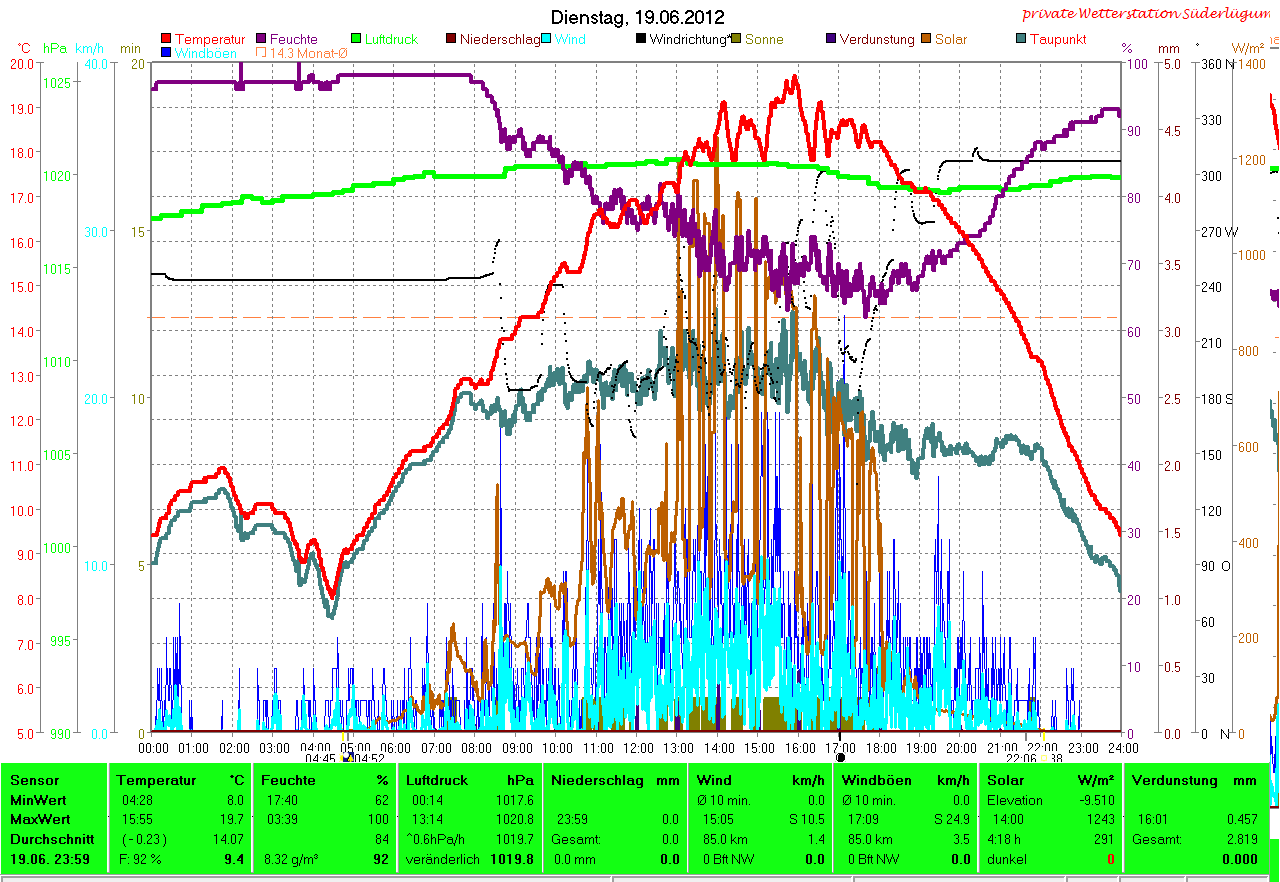Image resolution: width=1280 pixels, height=882 pixels.
Task: Click the 12:00 label on time axis
Action: coord(638,747)
